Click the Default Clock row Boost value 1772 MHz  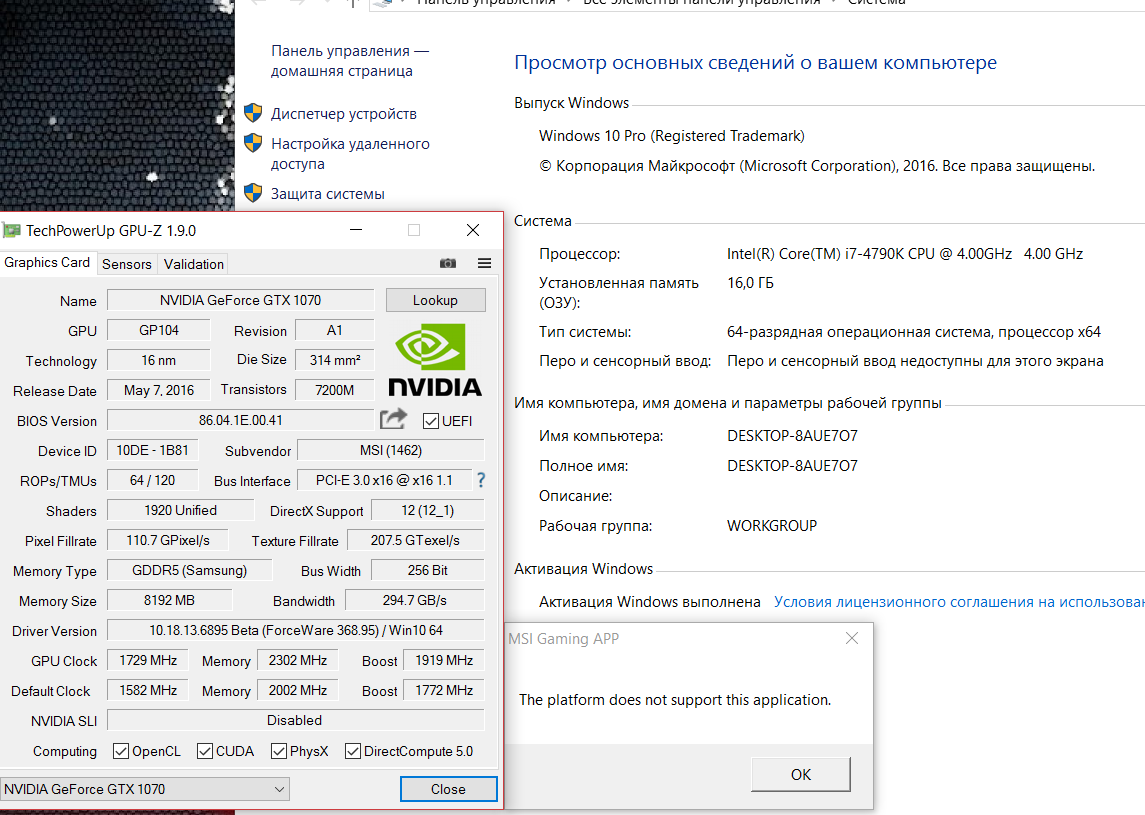(x=444, y=689)
